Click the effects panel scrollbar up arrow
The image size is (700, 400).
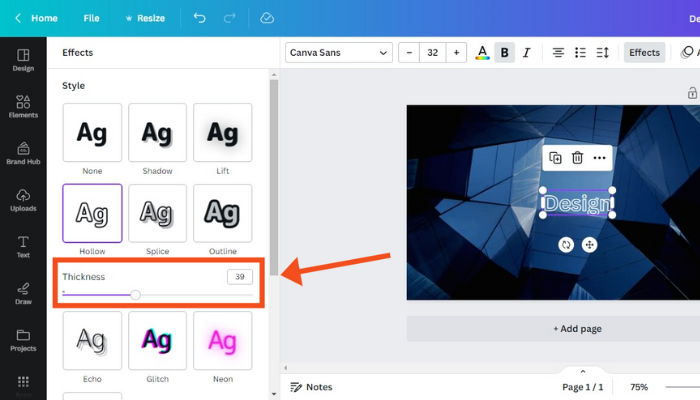(274, 75)
